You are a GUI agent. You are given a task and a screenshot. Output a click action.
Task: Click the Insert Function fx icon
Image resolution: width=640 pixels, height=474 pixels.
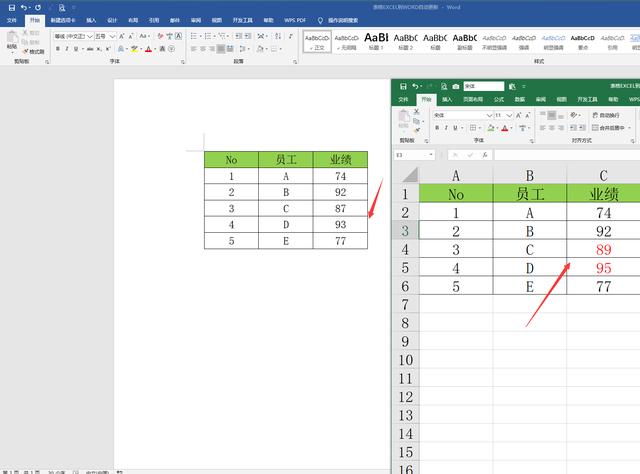(484, 155)
